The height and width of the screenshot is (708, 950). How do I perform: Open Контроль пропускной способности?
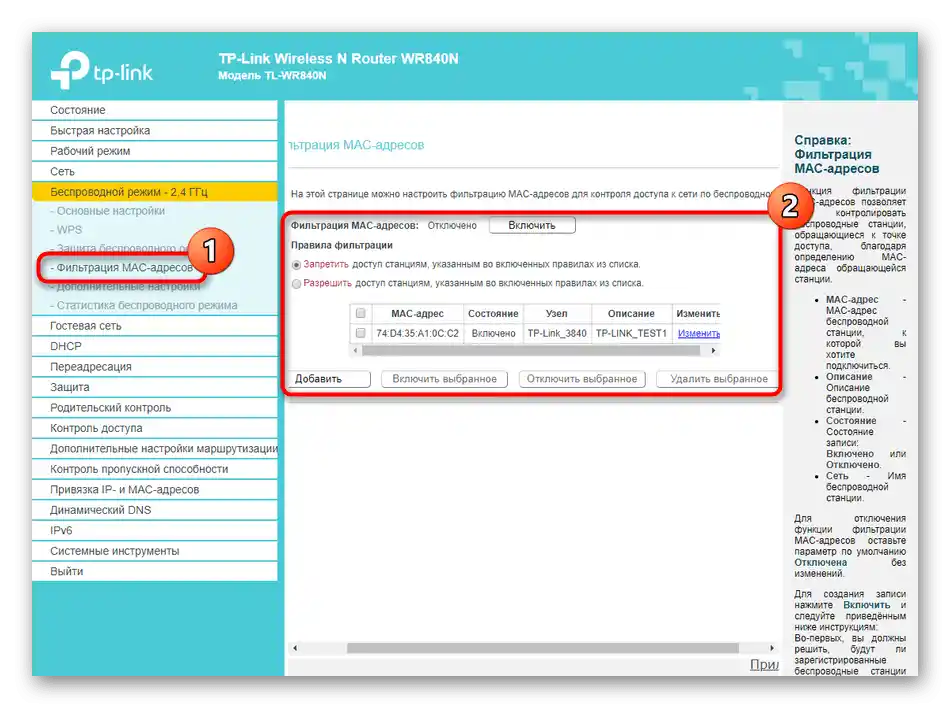[x=154, y=469]
